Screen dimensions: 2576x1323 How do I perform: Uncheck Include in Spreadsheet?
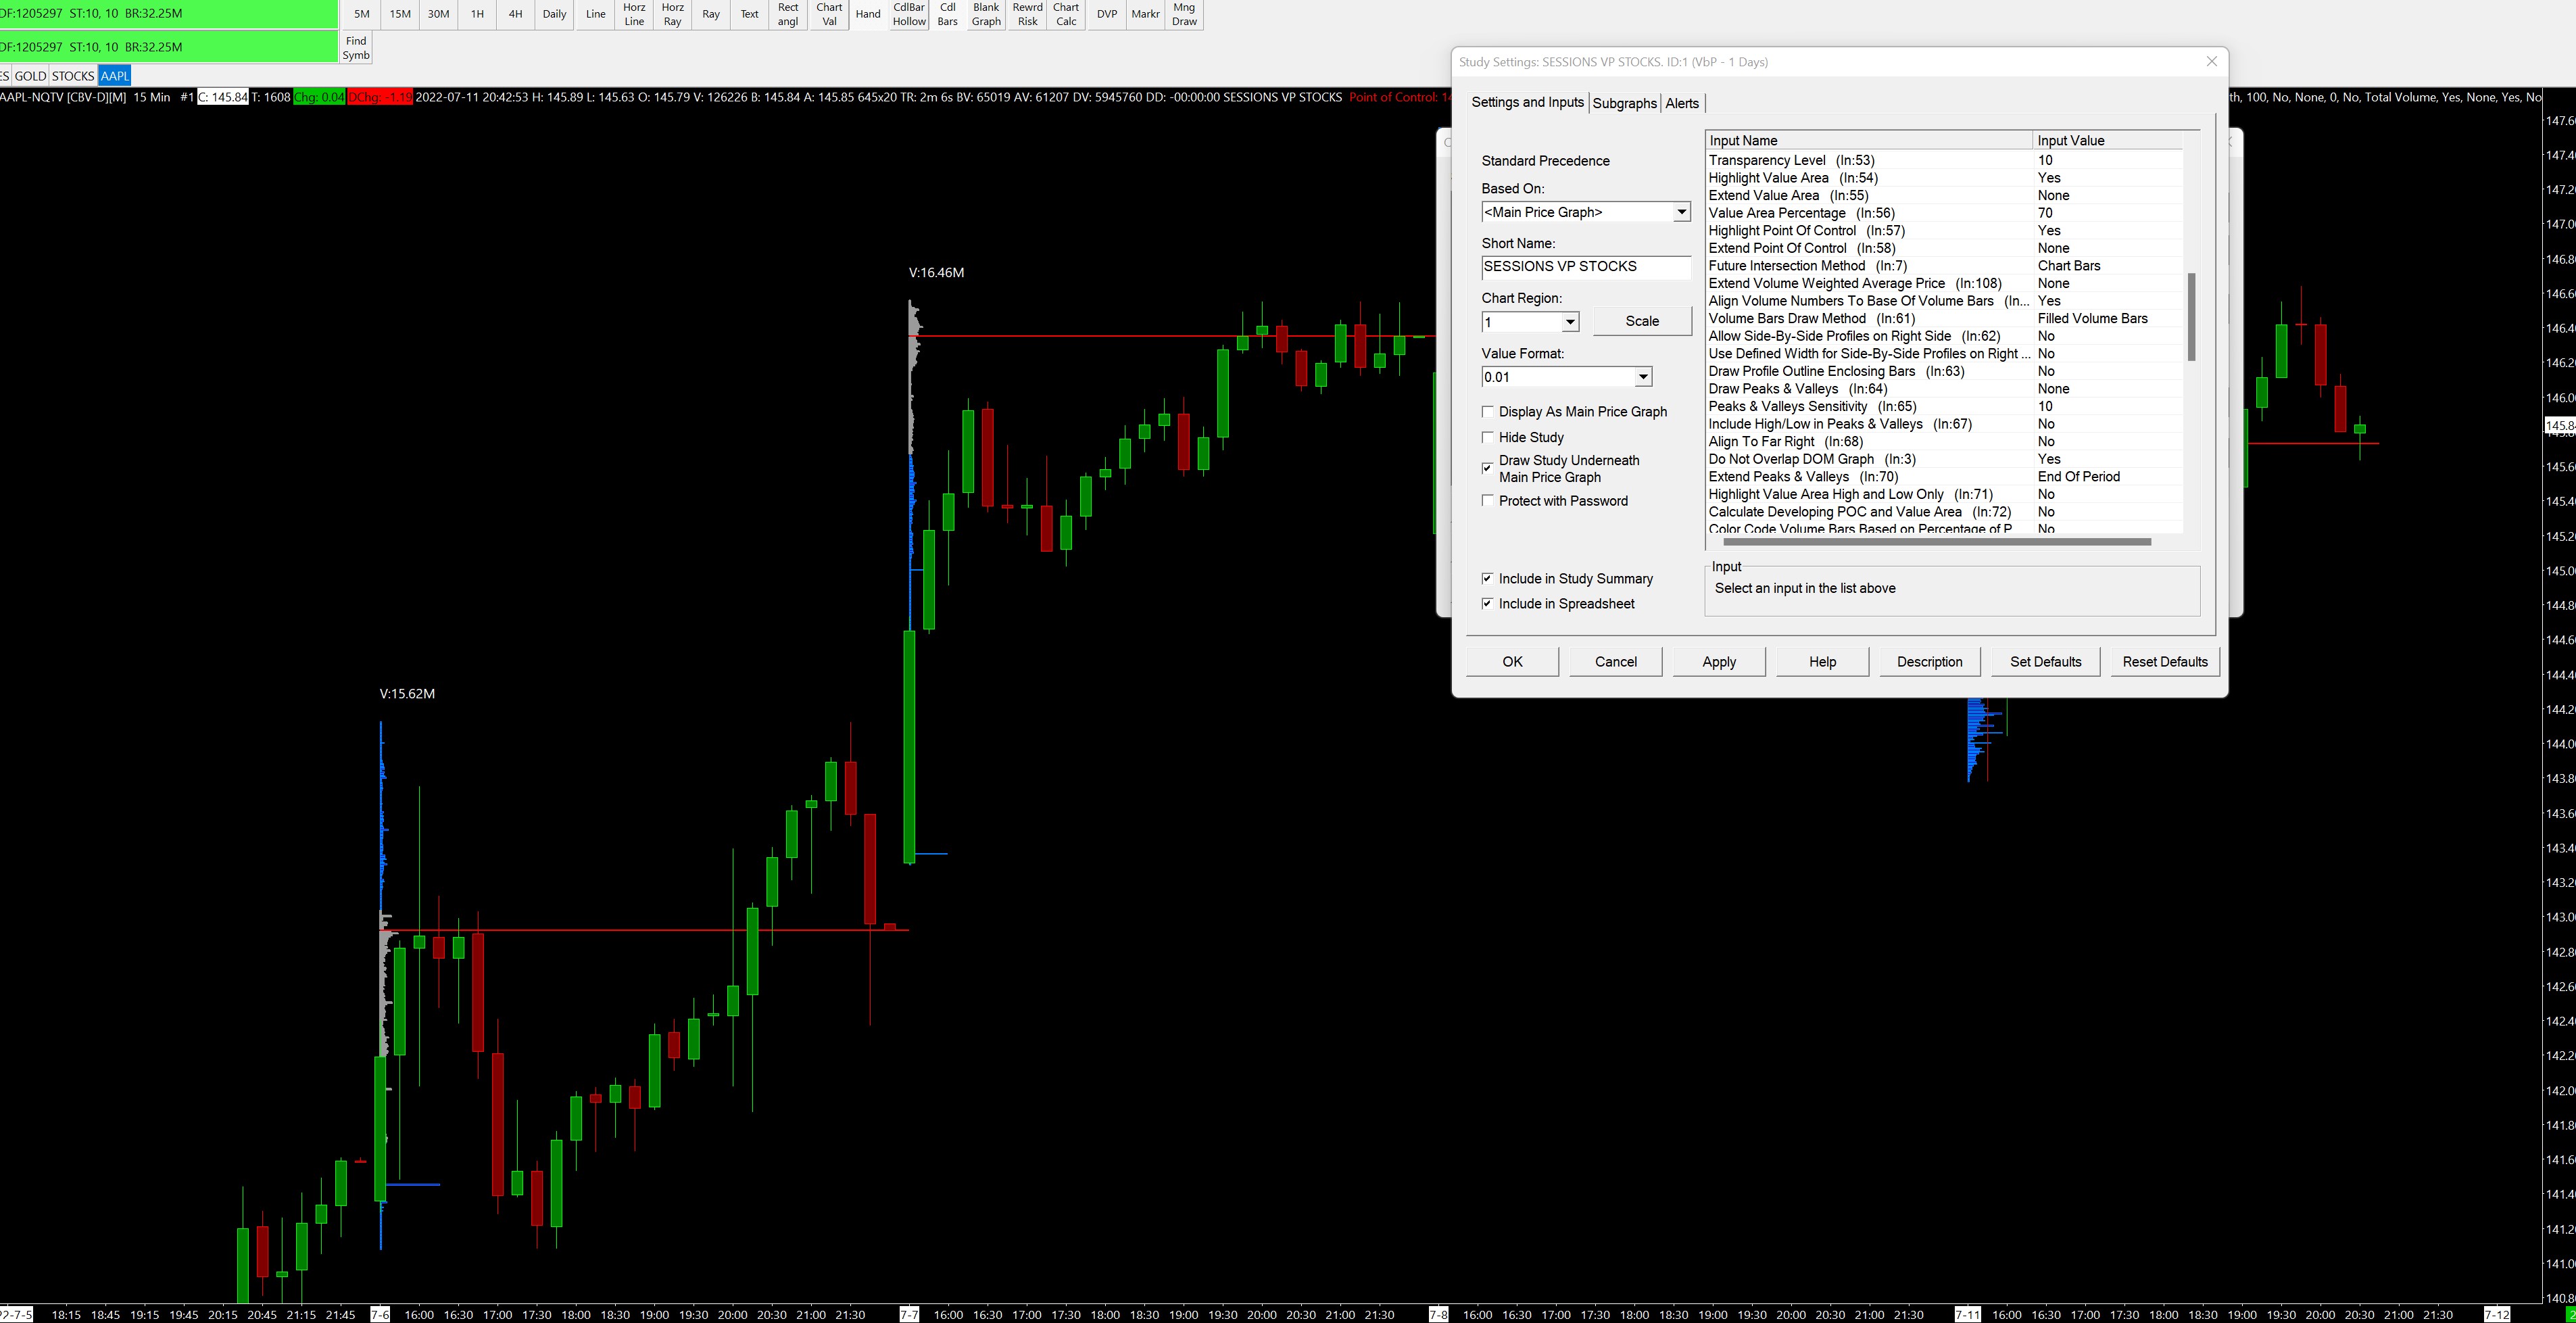[1488, 604]
